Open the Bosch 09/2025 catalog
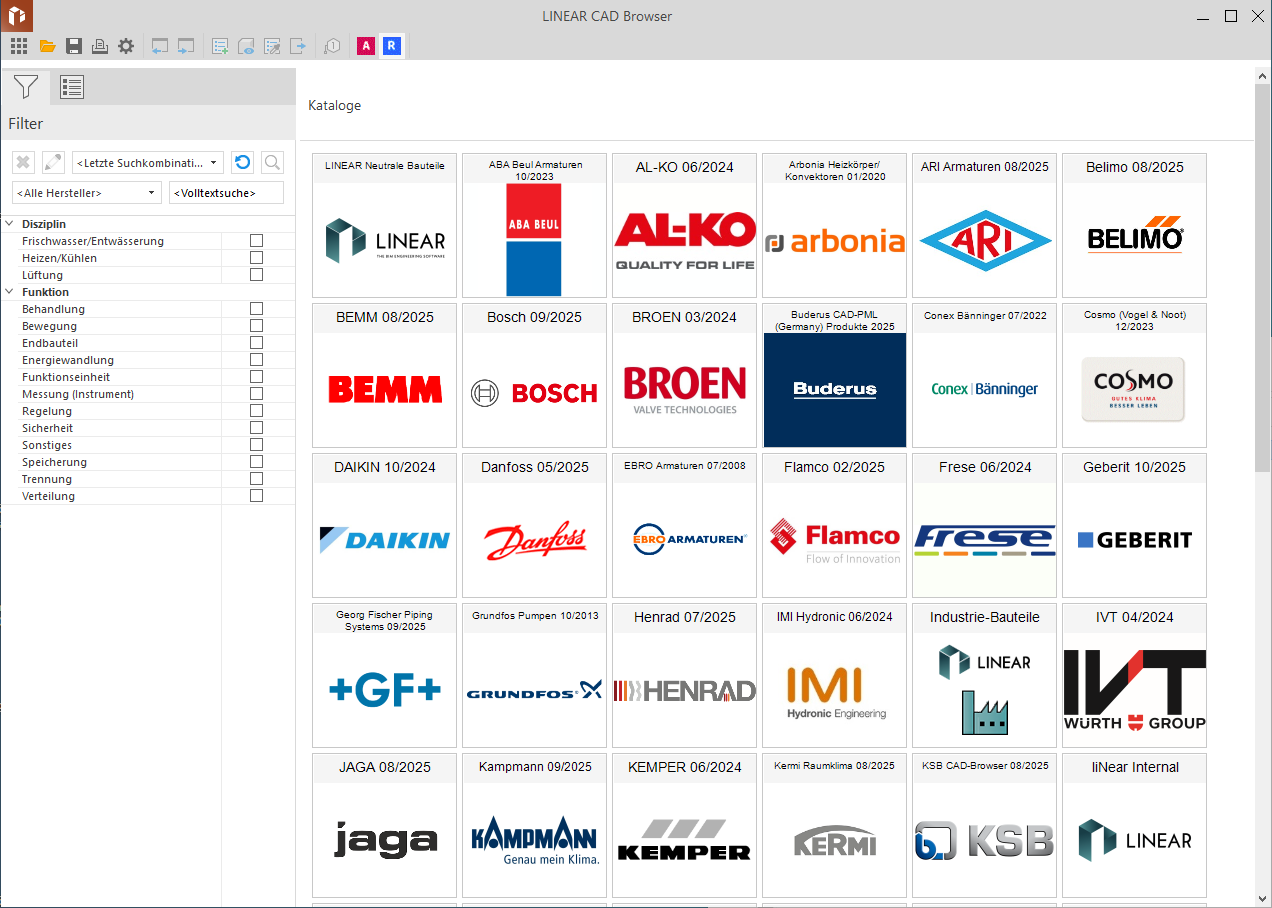Screen dimensions: 1272x908 click(534, 375)
